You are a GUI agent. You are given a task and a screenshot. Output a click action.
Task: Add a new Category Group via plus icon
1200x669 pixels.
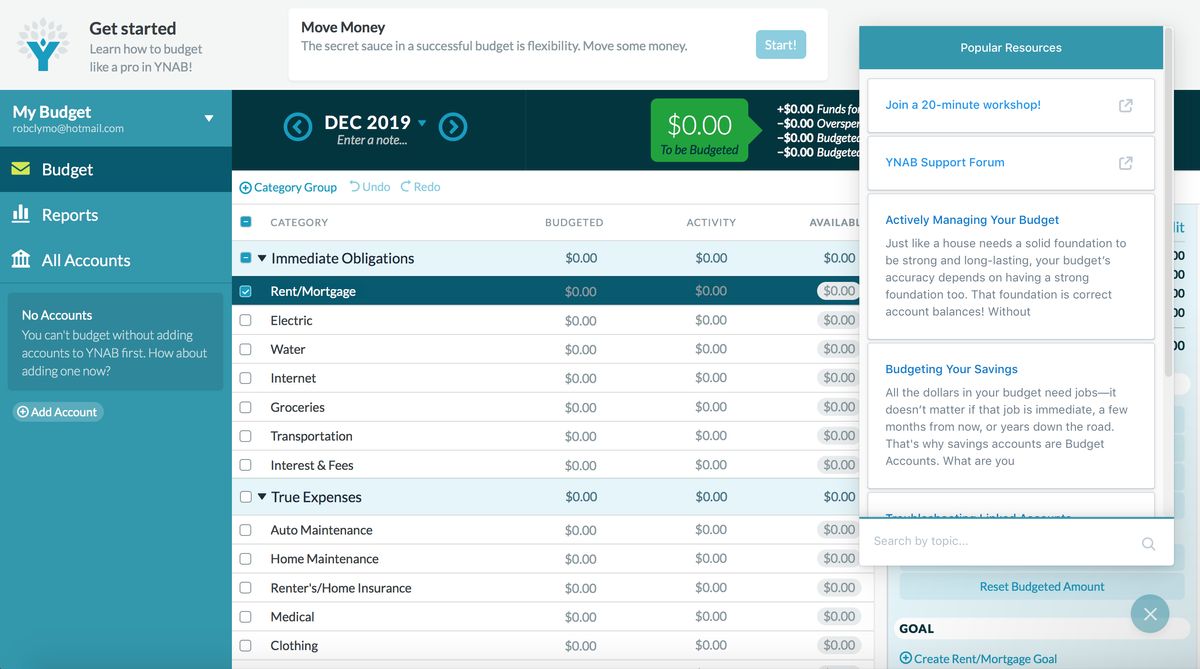[x=244, y=186]
